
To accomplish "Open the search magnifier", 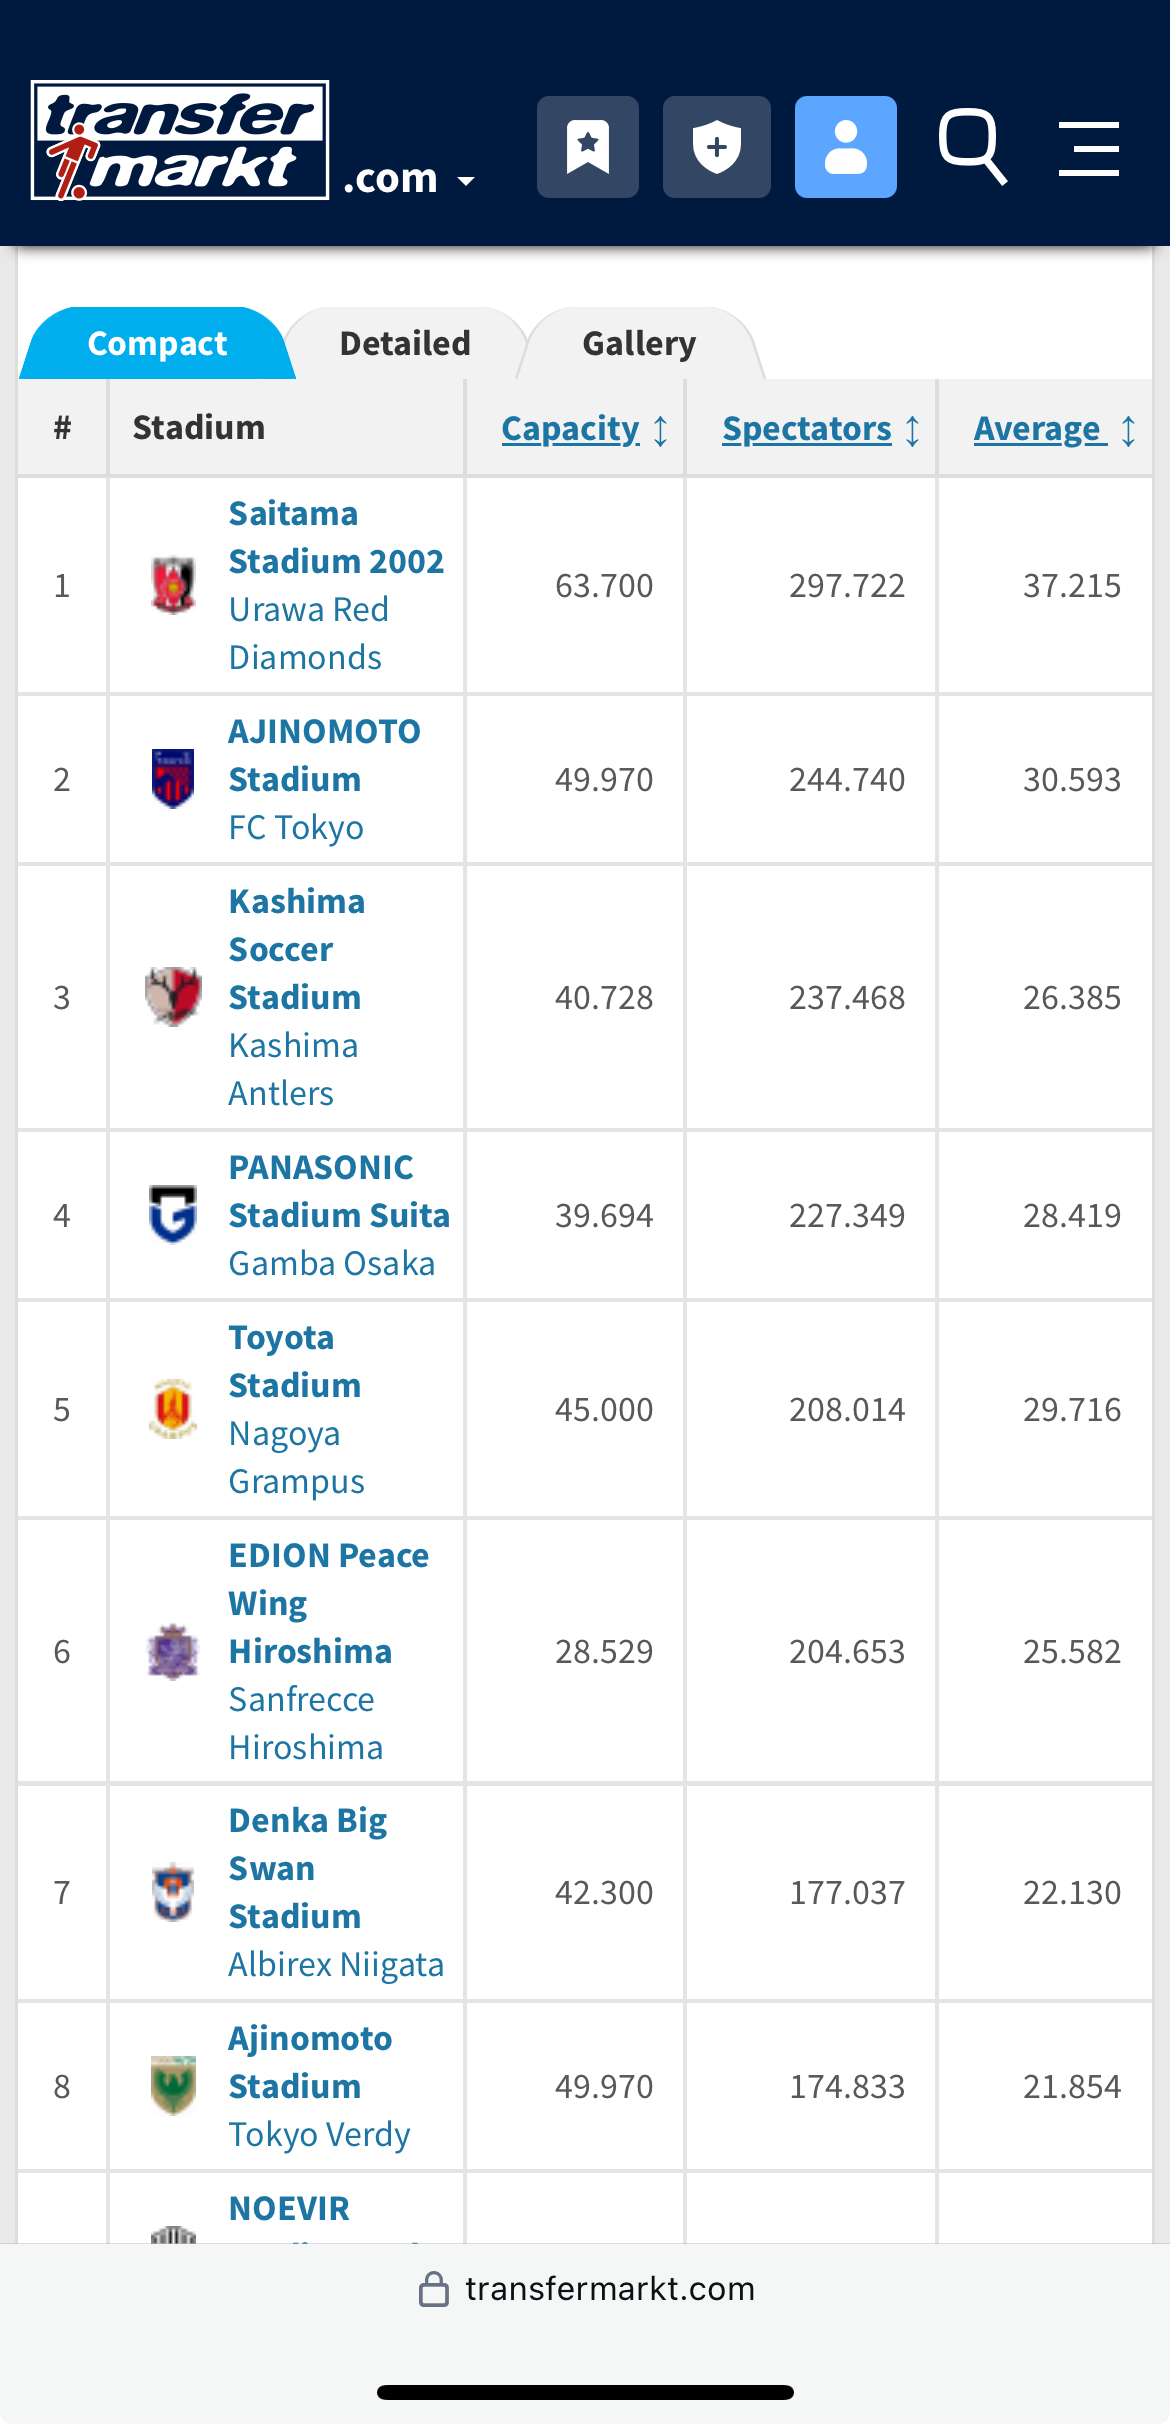I will (972, 148).
